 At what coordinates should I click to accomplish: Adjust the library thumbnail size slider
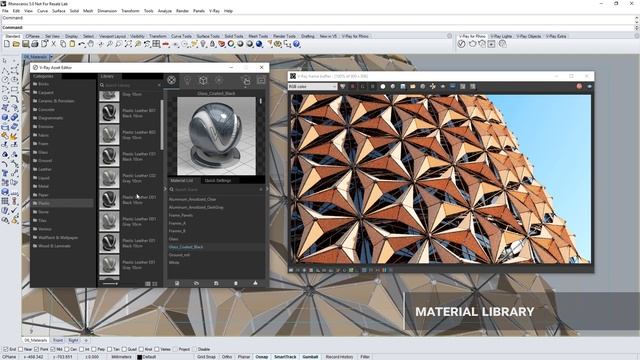coord(110,283)
